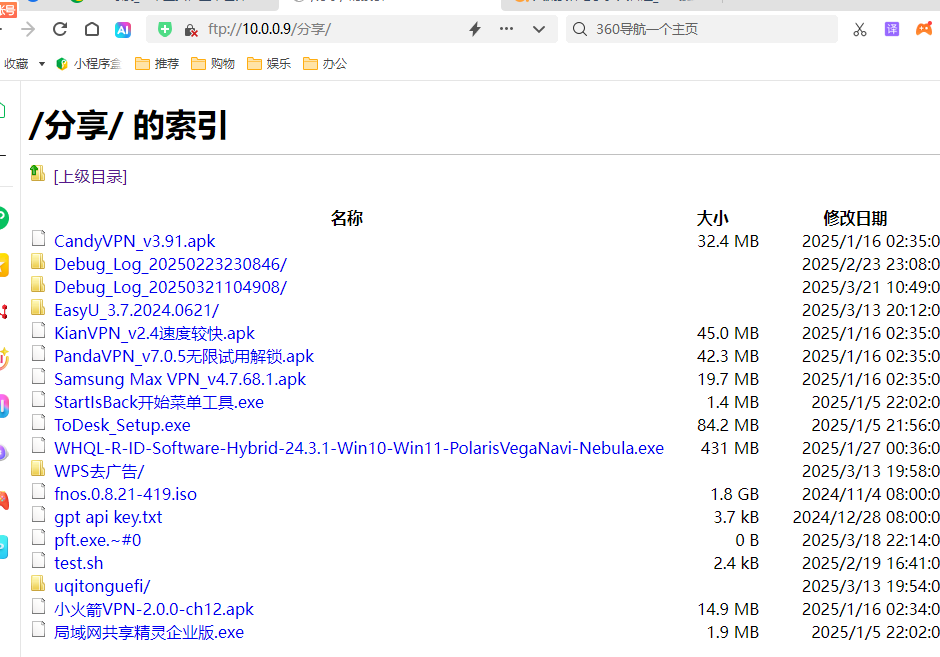
Task: Click the file icon beside test.sh
Action: 38,560
